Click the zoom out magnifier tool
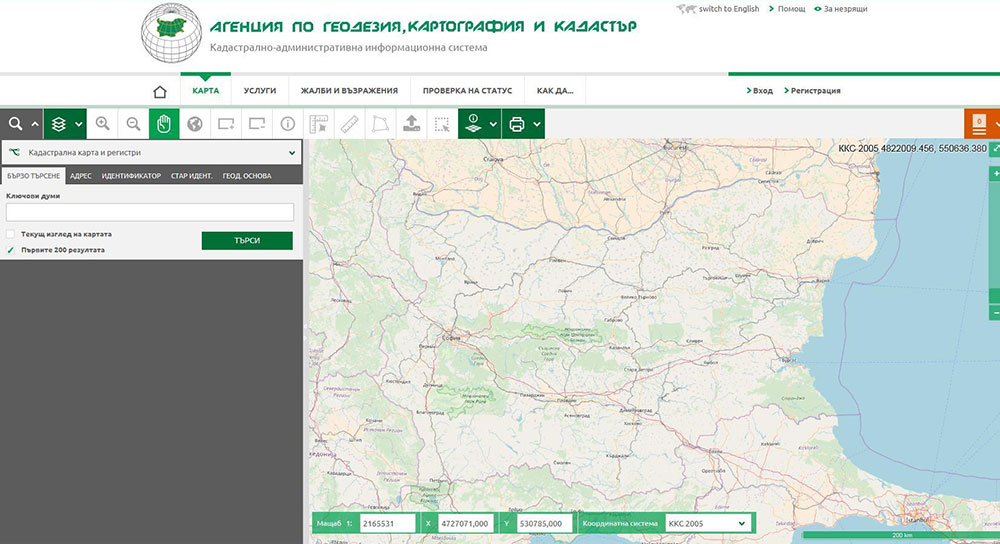Viewport: 1000px width, 544px height. 133,124
